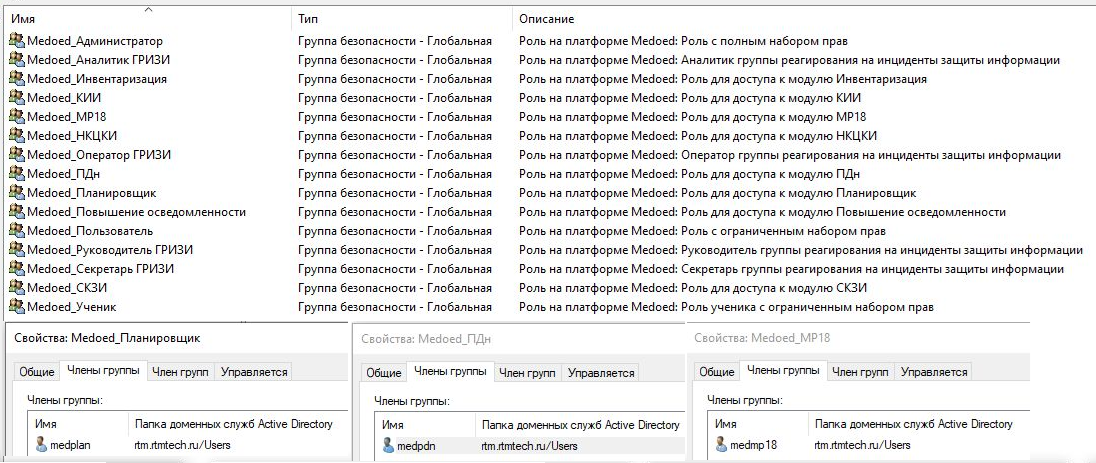The image size is (1096, 463).
Task: Open Член групп tab in Medoed_ПДн properties
Action: tap(528, 373)
